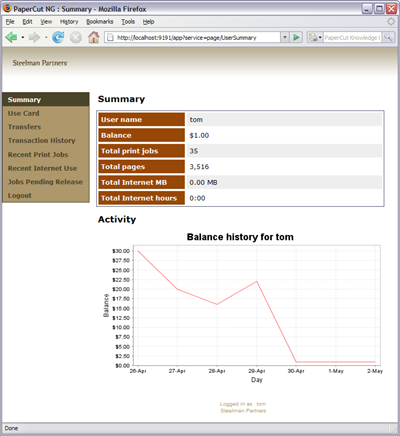
Task: Expand the address bar URL dropdown
Action: pyautogui.click(x=285, y=37)
